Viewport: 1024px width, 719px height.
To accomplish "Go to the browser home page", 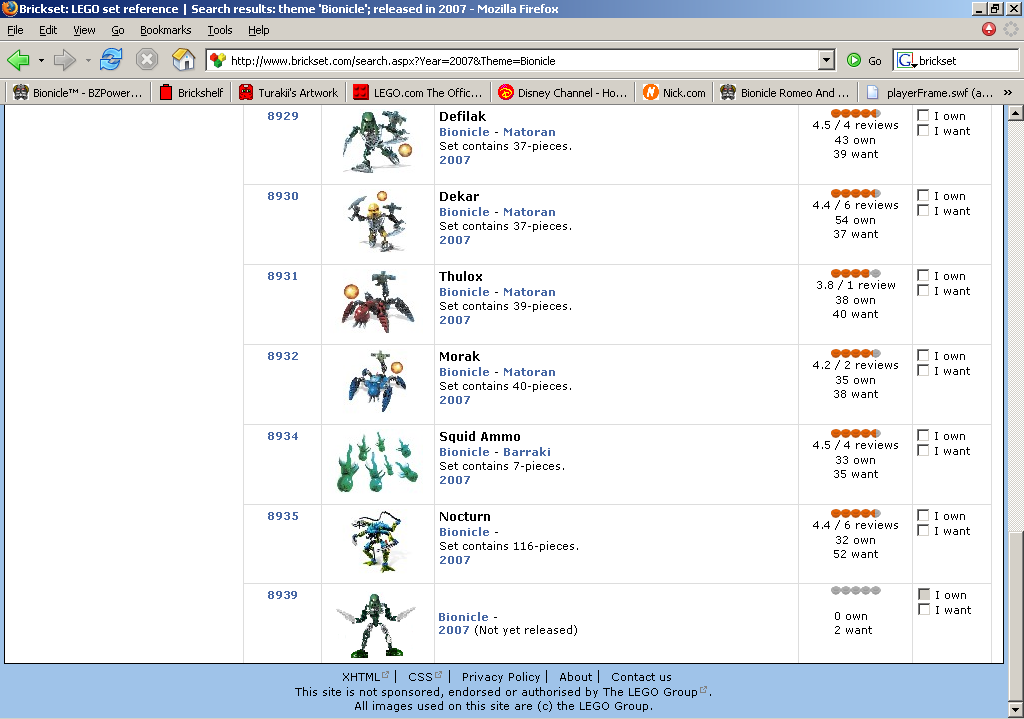I will (x=183, y=60).
